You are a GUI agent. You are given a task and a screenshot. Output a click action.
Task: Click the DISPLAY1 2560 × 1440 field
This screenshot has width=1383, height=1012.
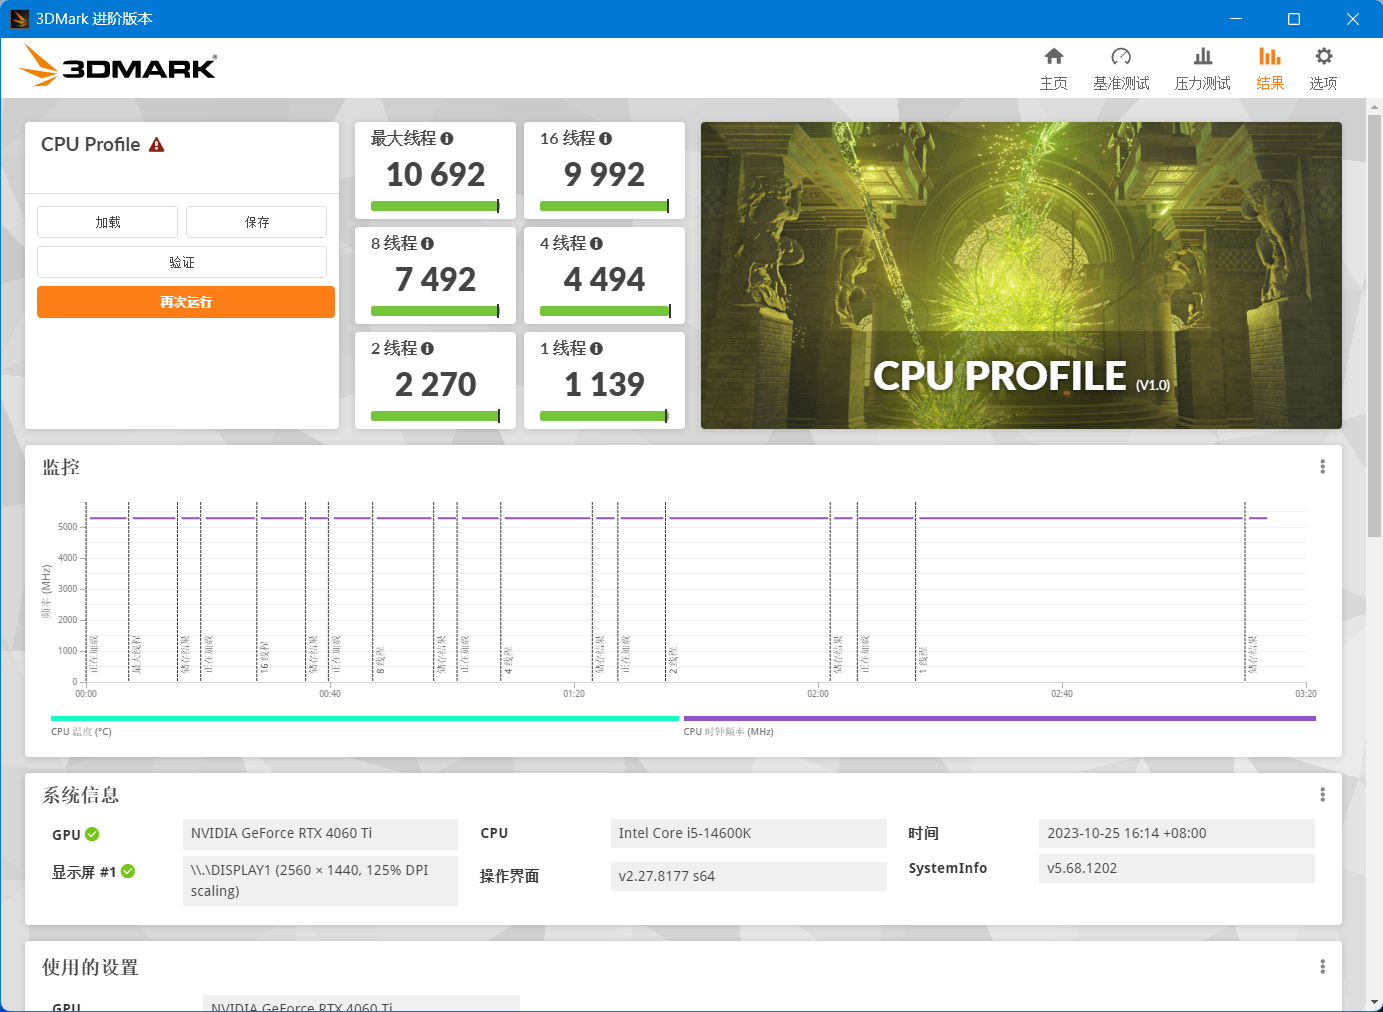320,881
